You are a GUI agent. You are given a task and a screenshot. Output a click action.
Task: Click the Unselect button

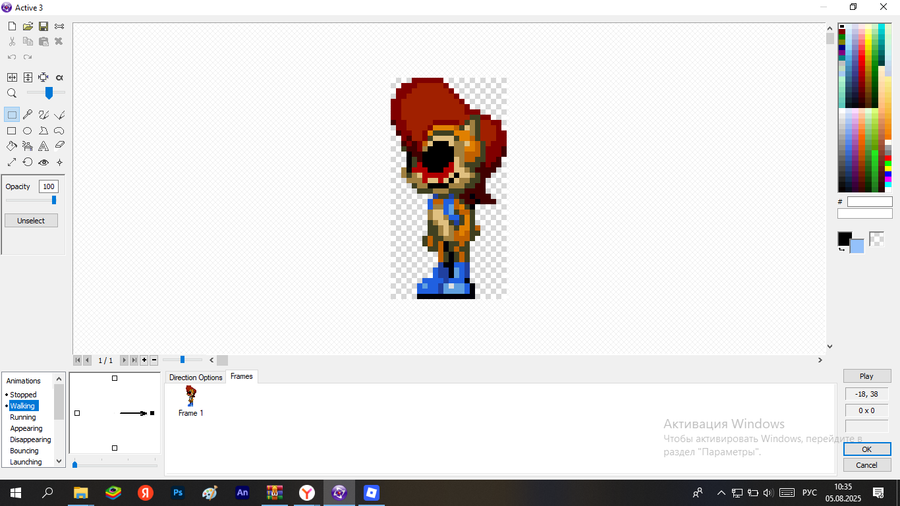point(31,220)
